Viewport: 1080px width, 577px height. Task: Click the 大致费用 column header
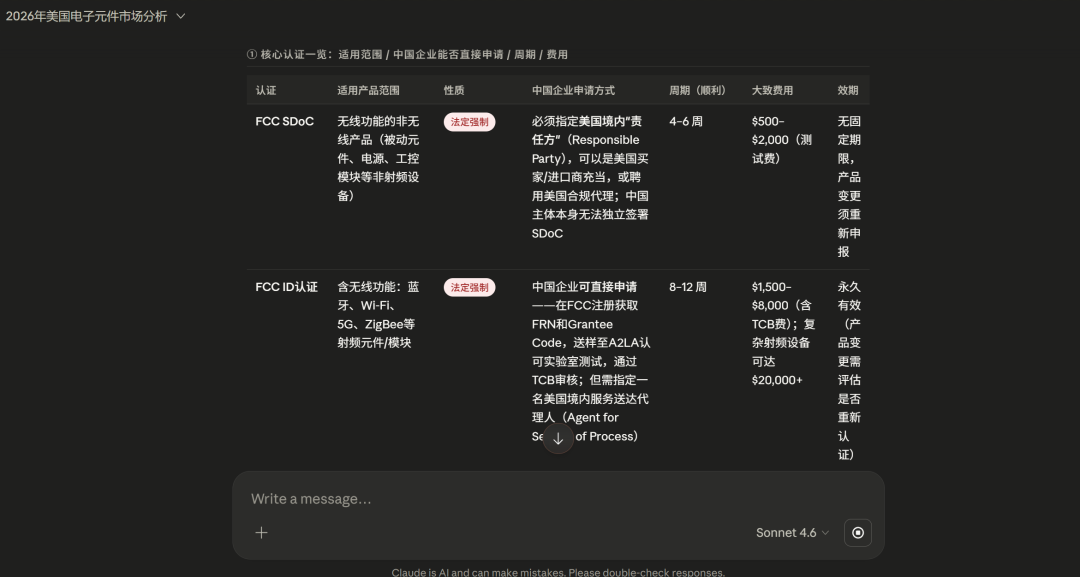coord(772,90)
